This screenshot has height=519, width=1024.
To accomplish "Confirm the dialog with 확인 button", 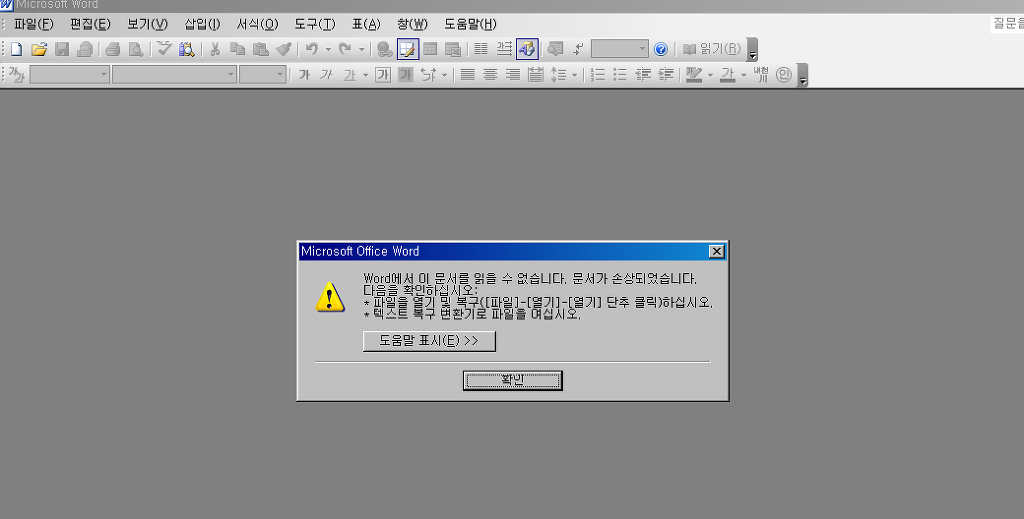I will pos(513,380).
